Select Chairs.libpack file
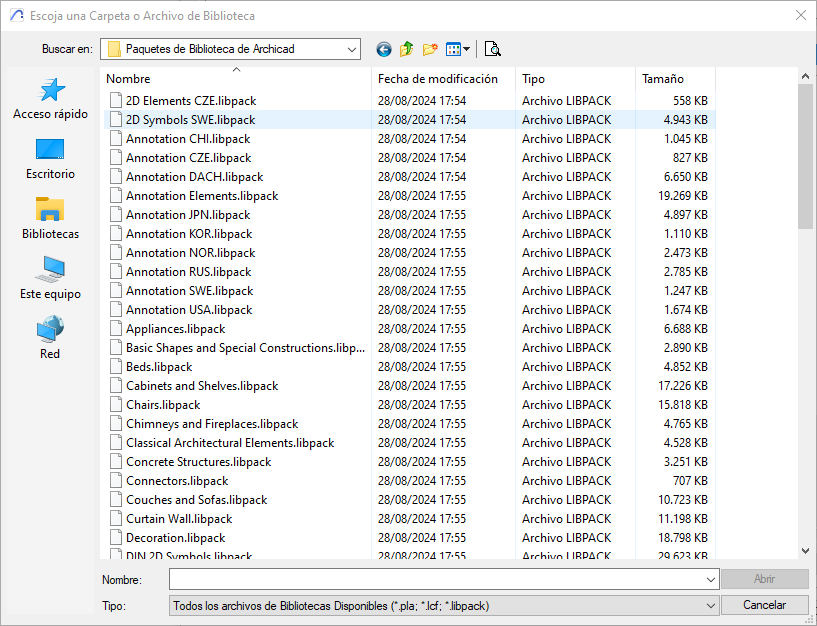 (x=163, y=404)
